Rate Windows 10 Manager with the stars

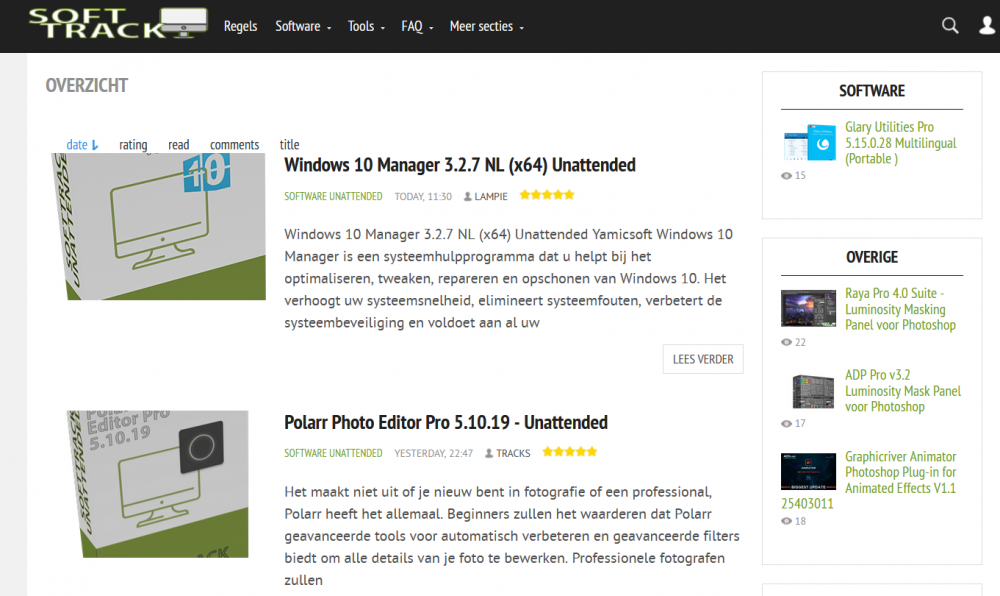547,196
